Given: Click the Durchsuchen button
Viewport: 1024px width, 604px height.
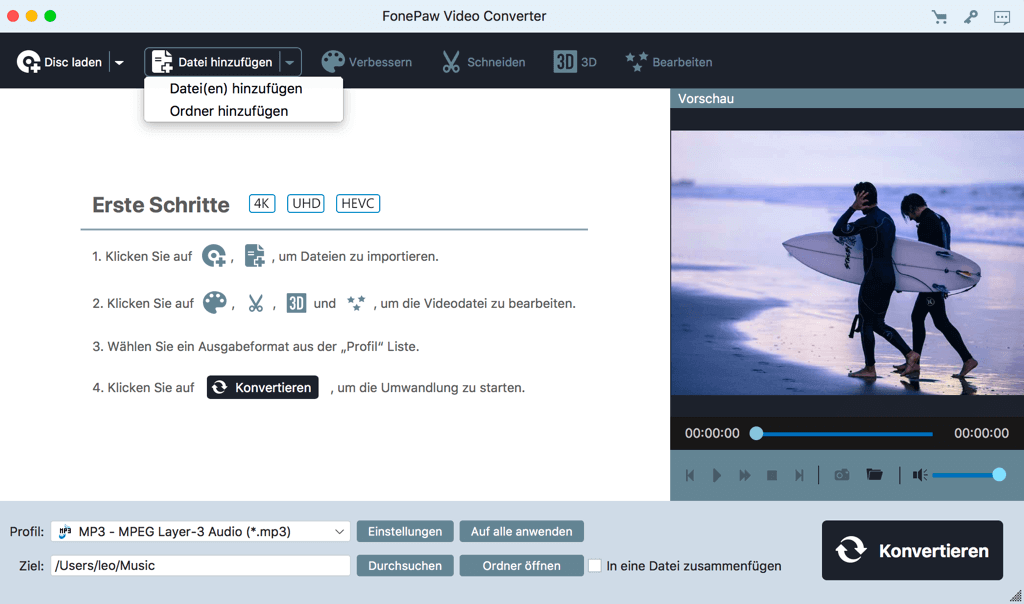Looking at the screenshot, I should click(405, 565).
